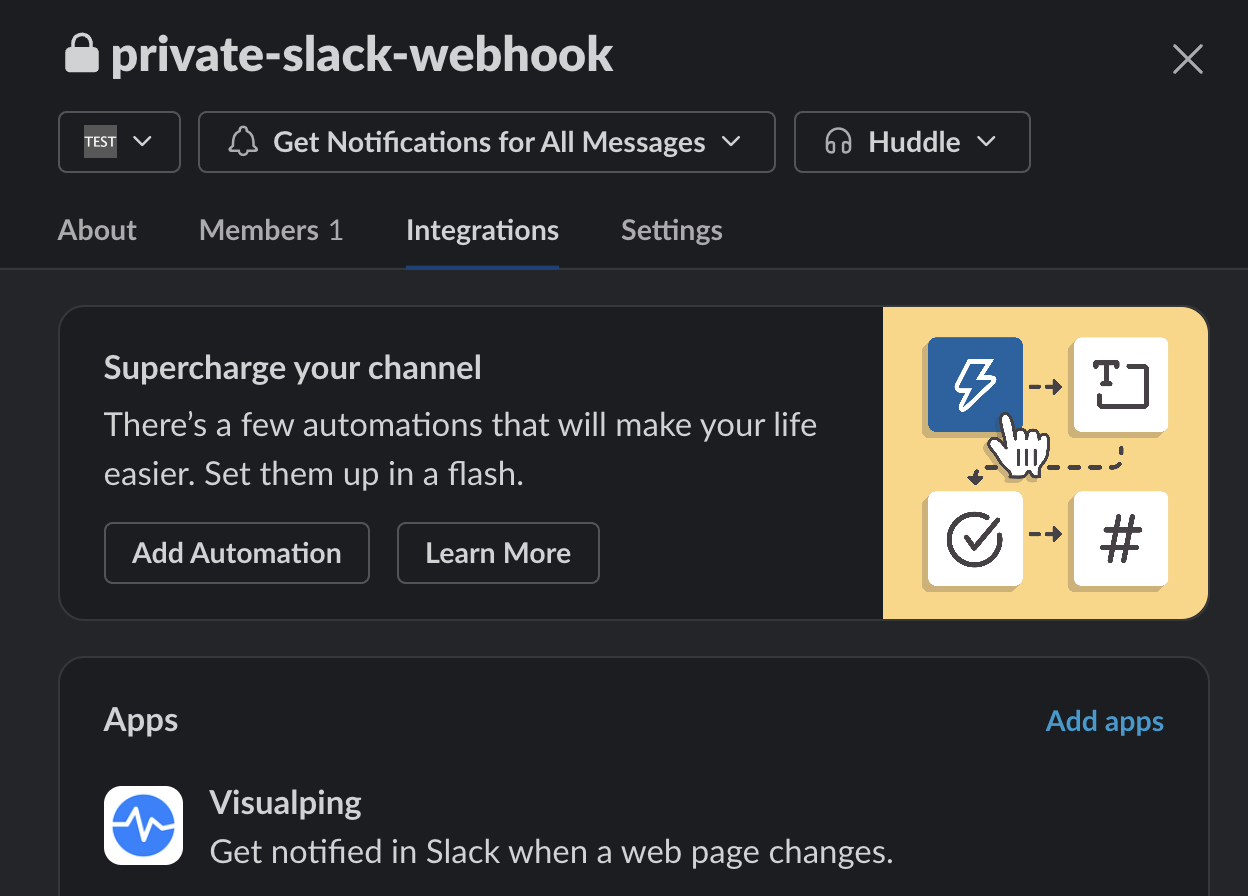This screenshot has height=896, width=1248.
Task: Click the automation illustration banner
Action: coord(1045,463)
